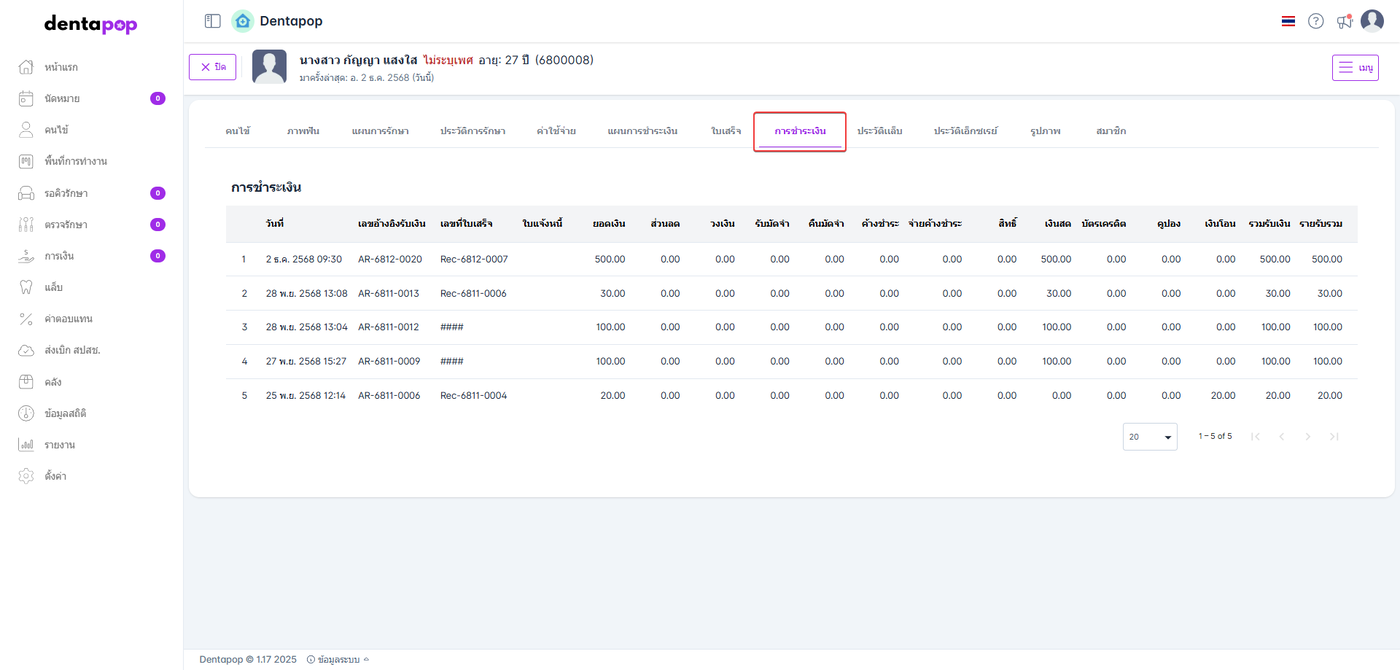Switch language using Thai flag icon
The height and width of the screenshot is (670, 1400).
(x=1288, y=21)
